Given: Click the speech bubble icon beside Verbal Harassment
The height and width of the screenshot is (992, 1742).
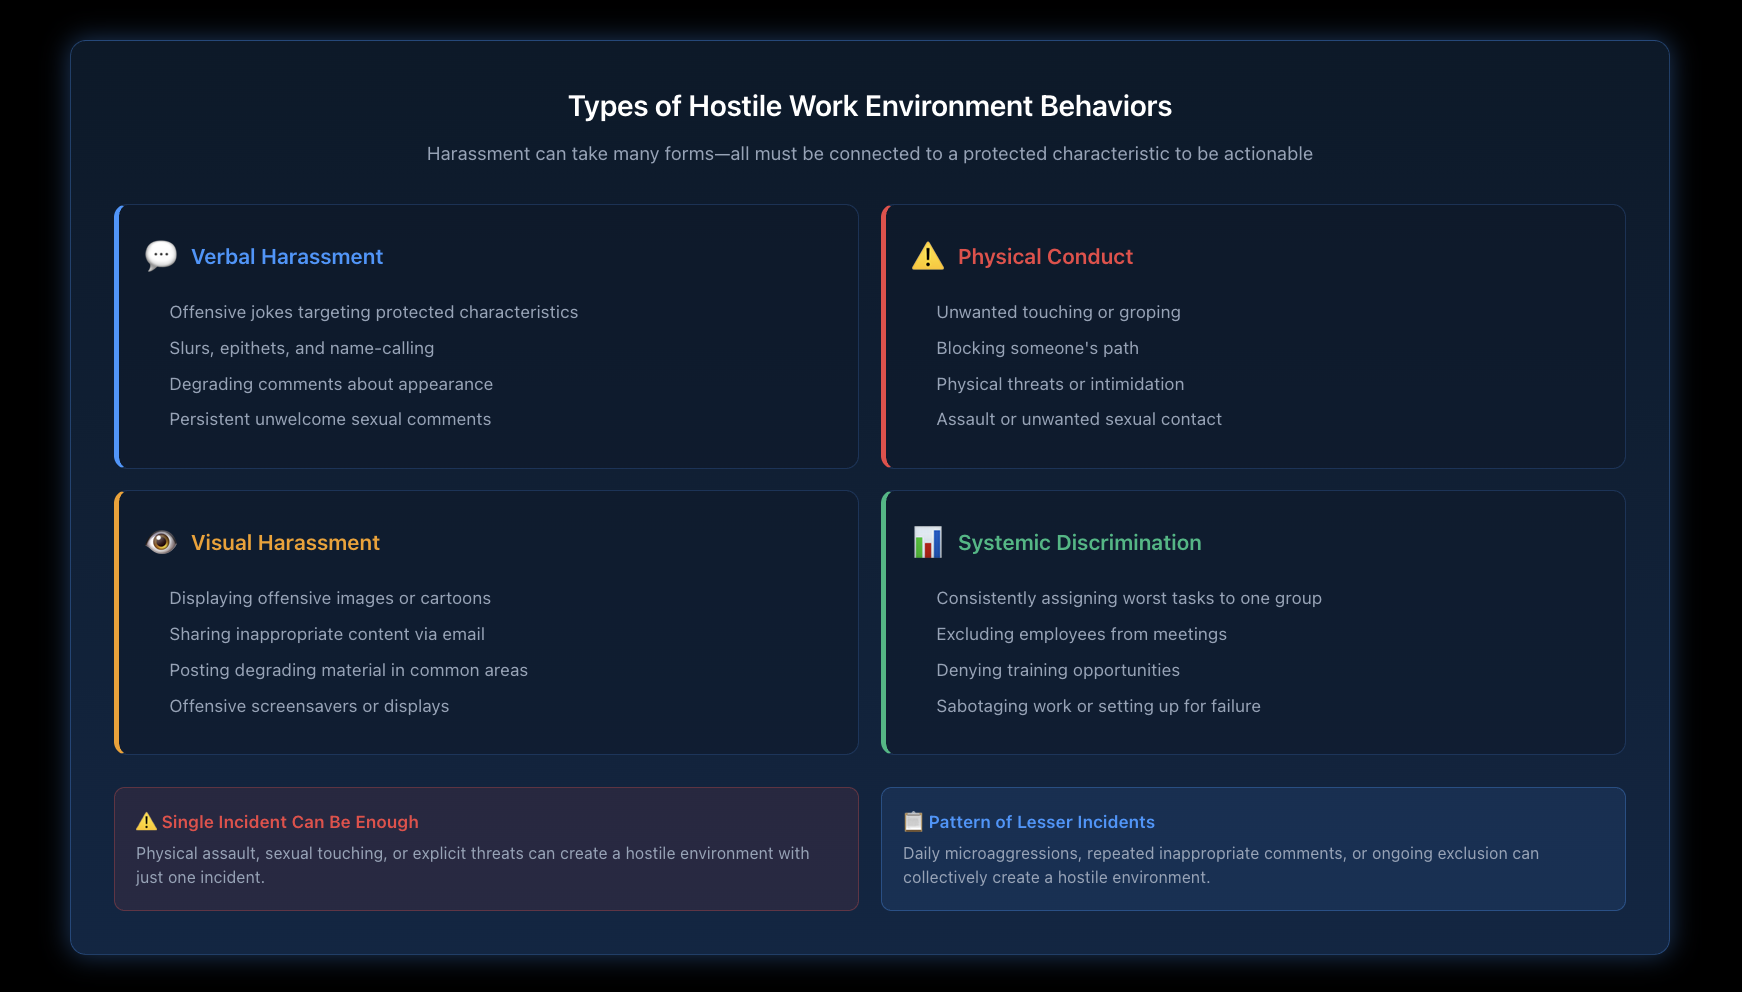Looking at the screenshot, I should [x=160, y=256].
